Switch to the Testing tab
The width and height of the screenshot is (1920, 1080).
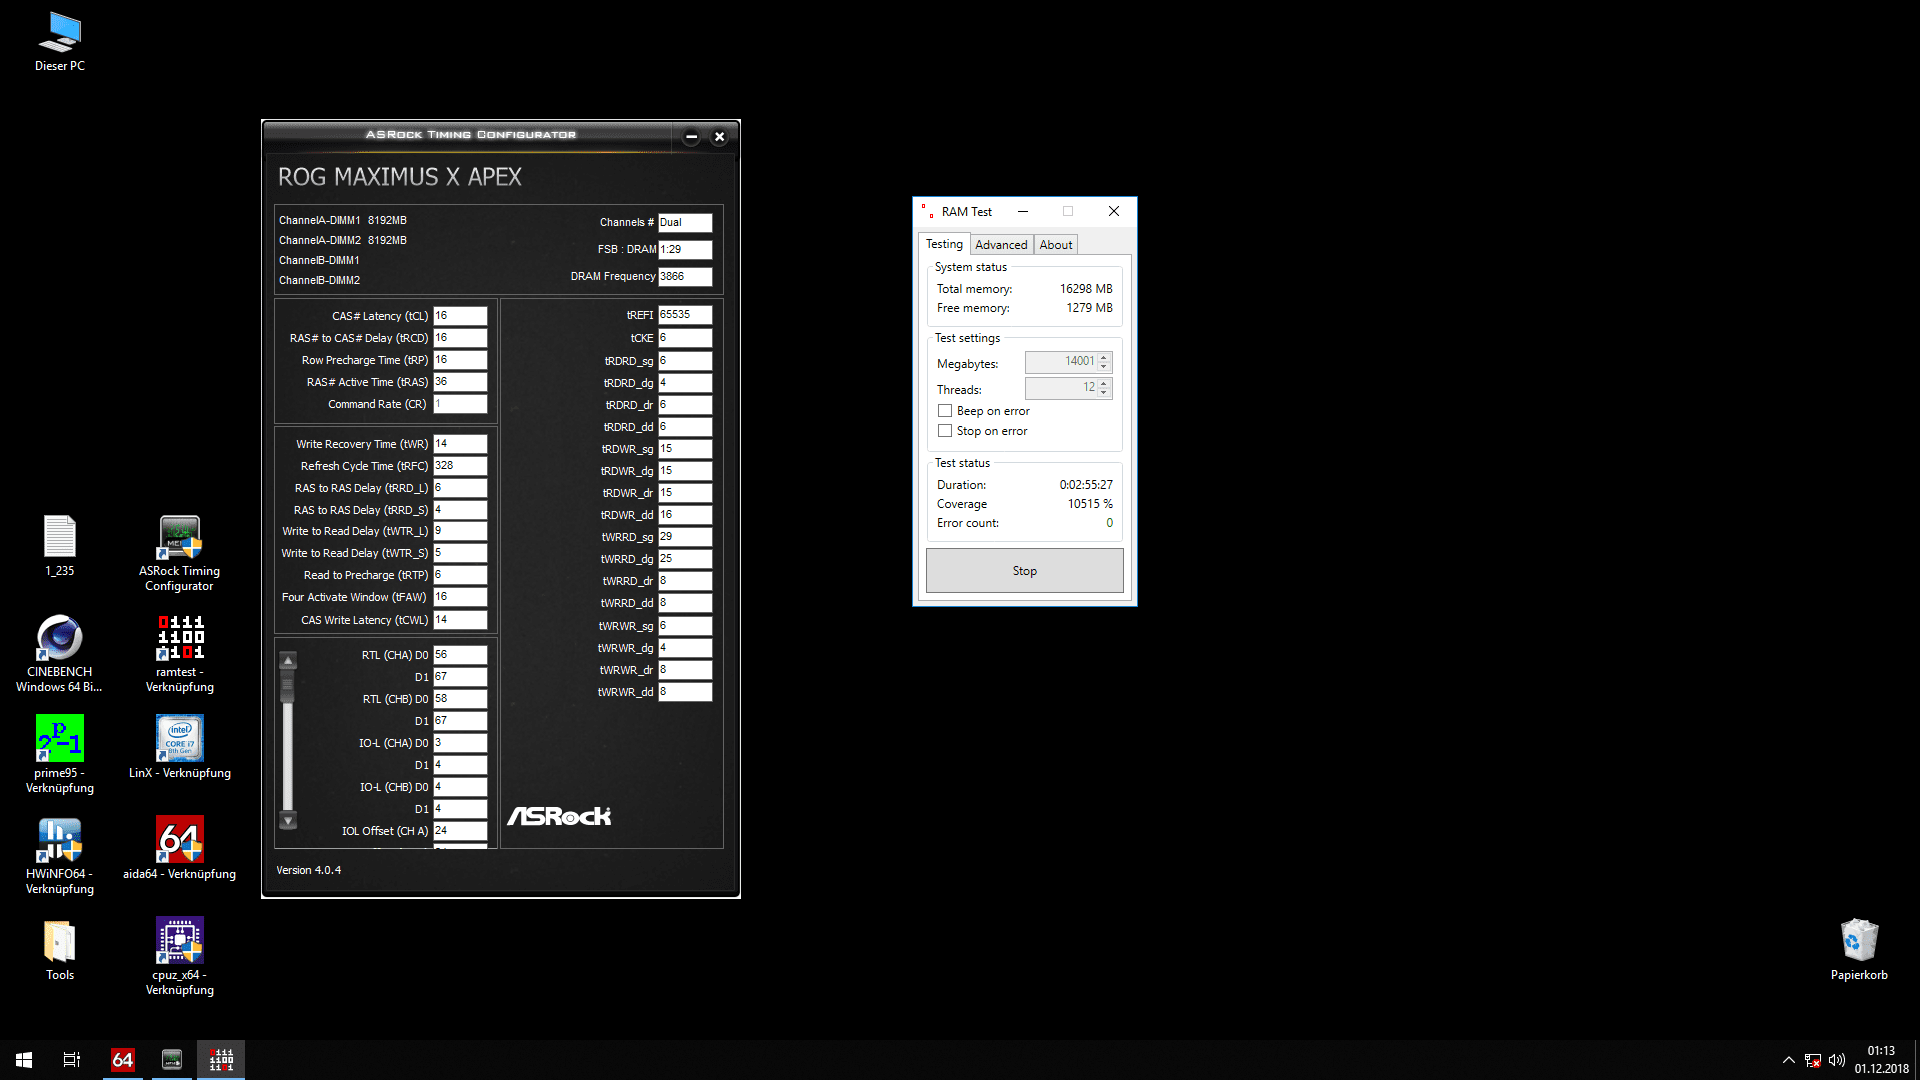point(944,244)
